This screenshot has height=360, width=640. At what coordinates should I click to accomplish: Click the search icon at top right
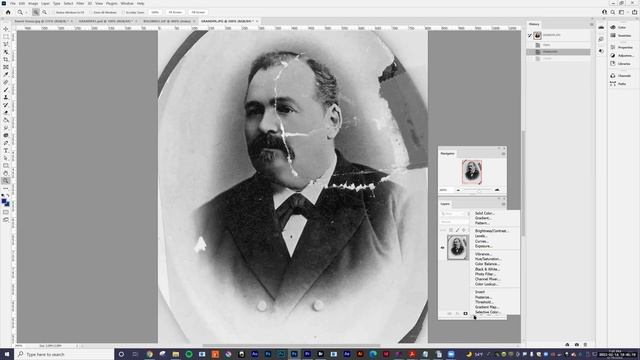[x=613, y=12]
